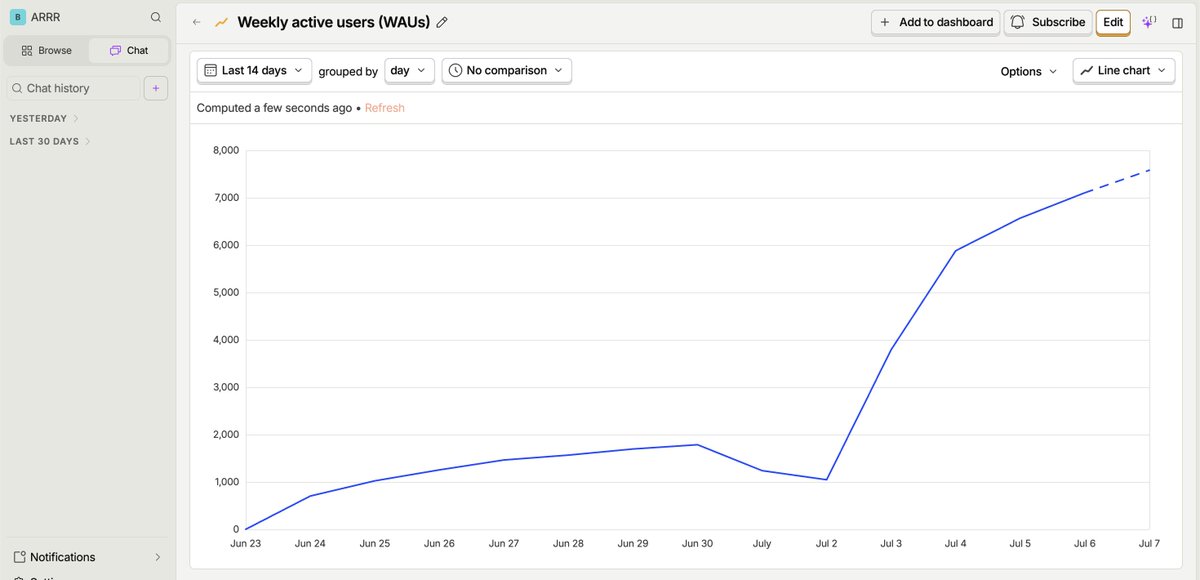Open the grouped by day dropdown
1200x580 pixels.
tap(409, 70)
